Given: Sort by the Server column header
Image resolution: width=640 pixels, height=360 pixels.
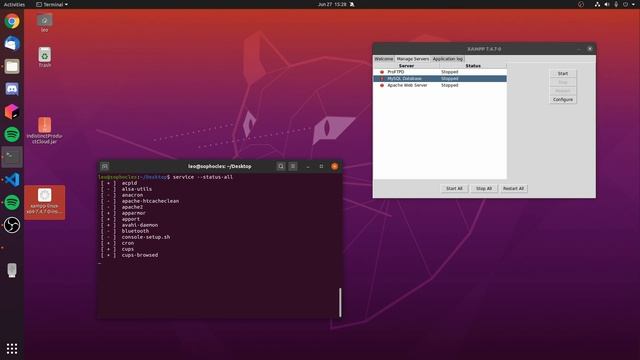Looking at the screenshot, I should point(406,66).
